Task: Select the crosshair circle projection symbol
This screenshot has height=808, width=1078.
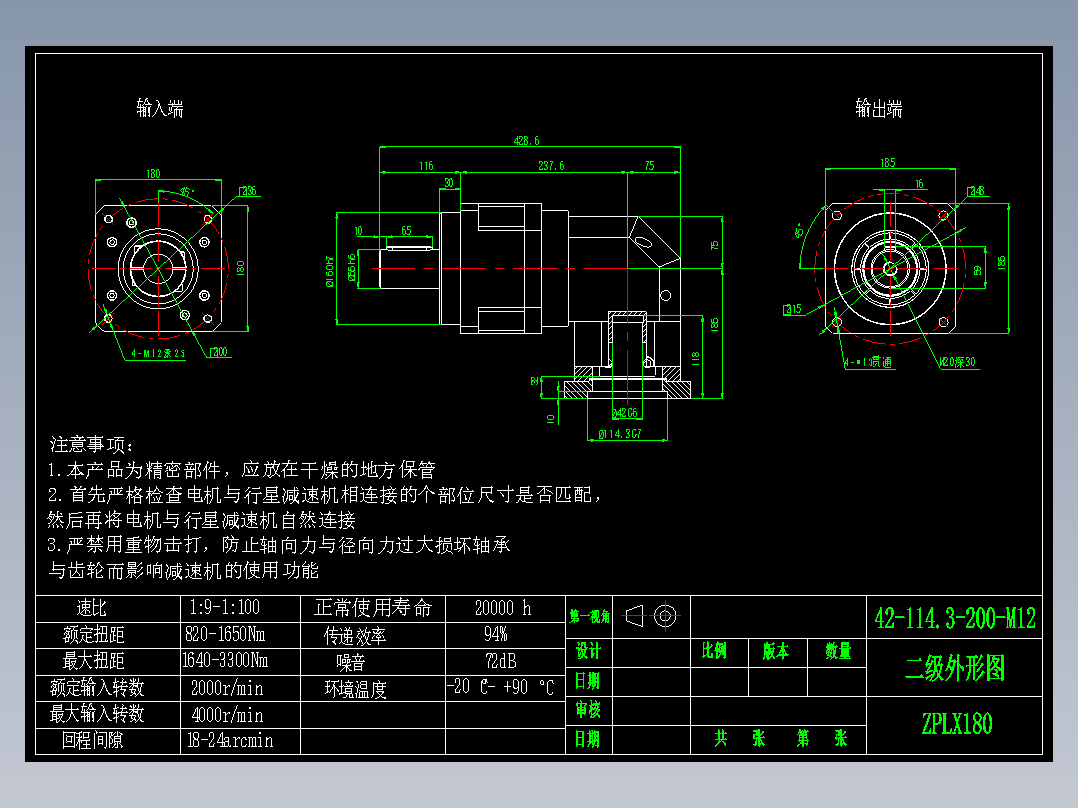Action: coord(666,616)
